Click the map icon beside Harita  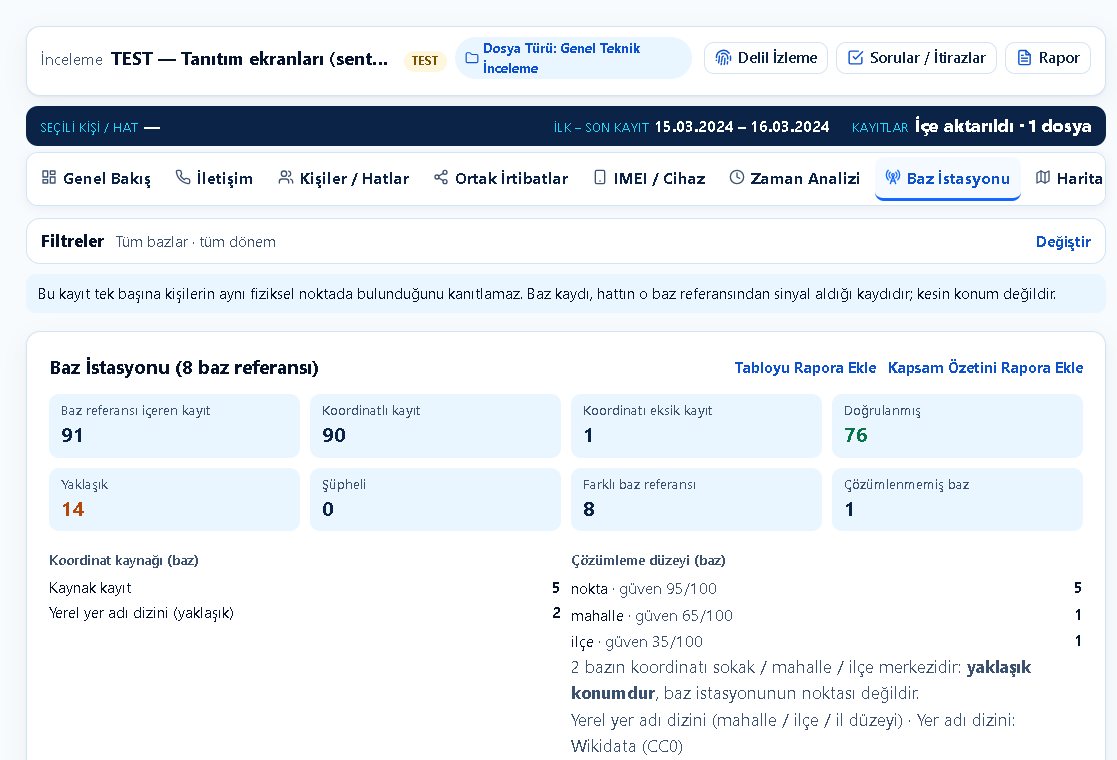click(1043, 177)
